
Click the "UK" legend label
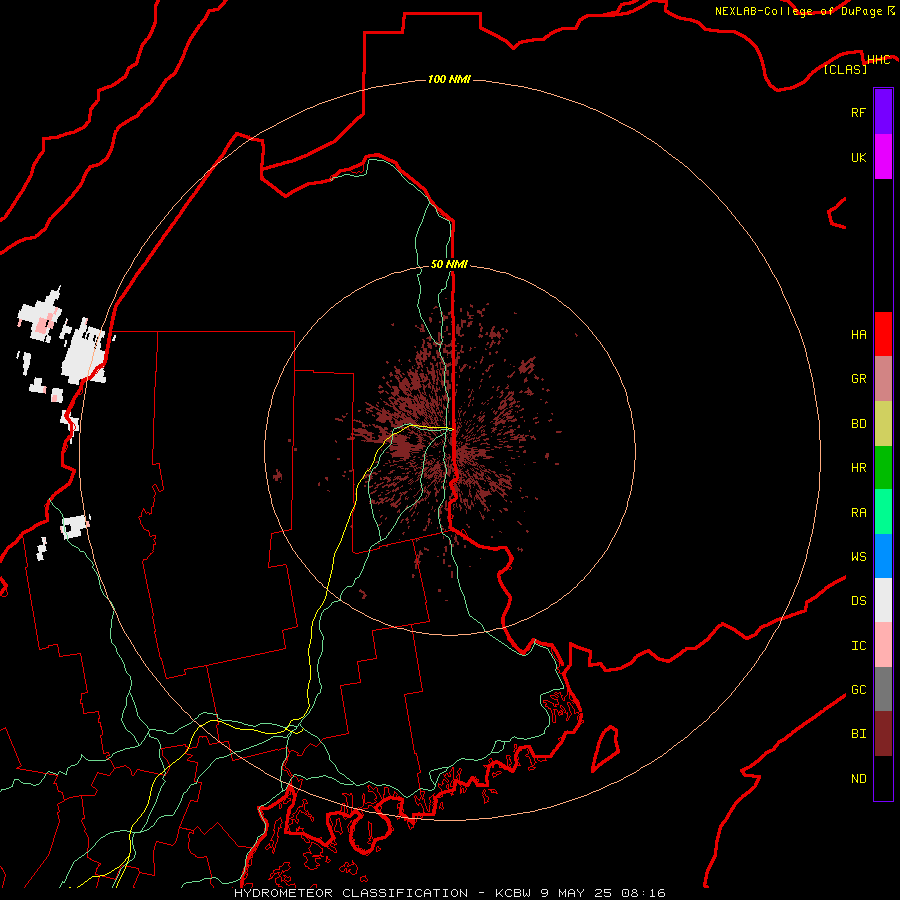[858, 157]
